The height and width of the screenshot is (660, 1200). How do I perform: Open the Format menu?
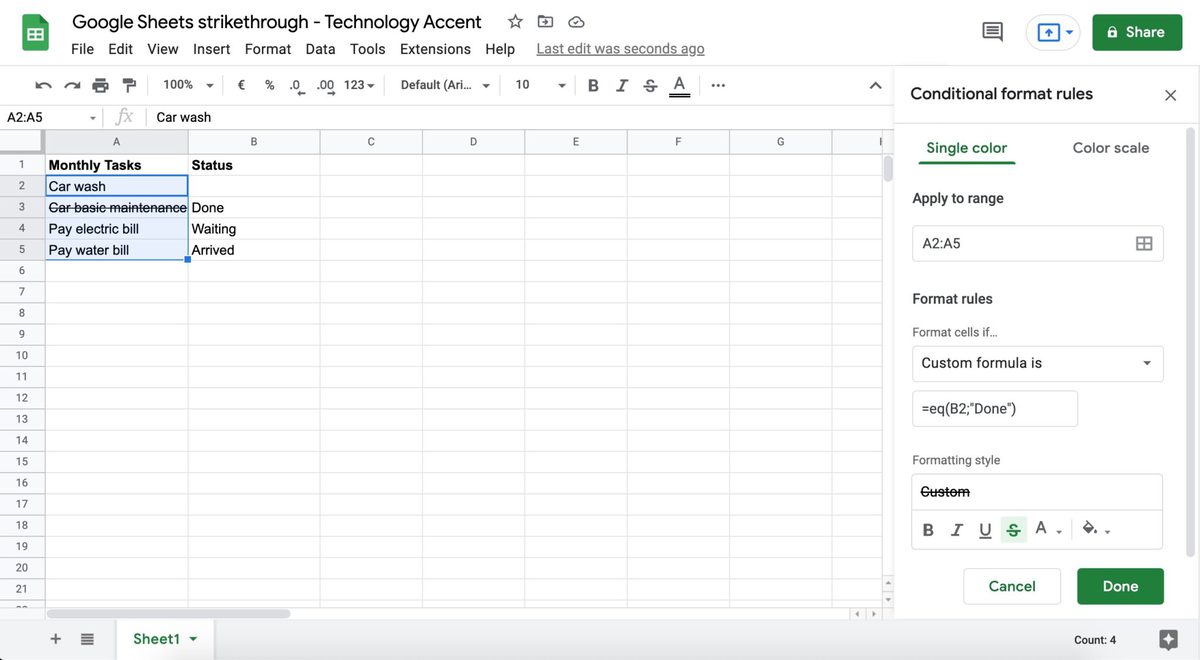coord(268,49)
